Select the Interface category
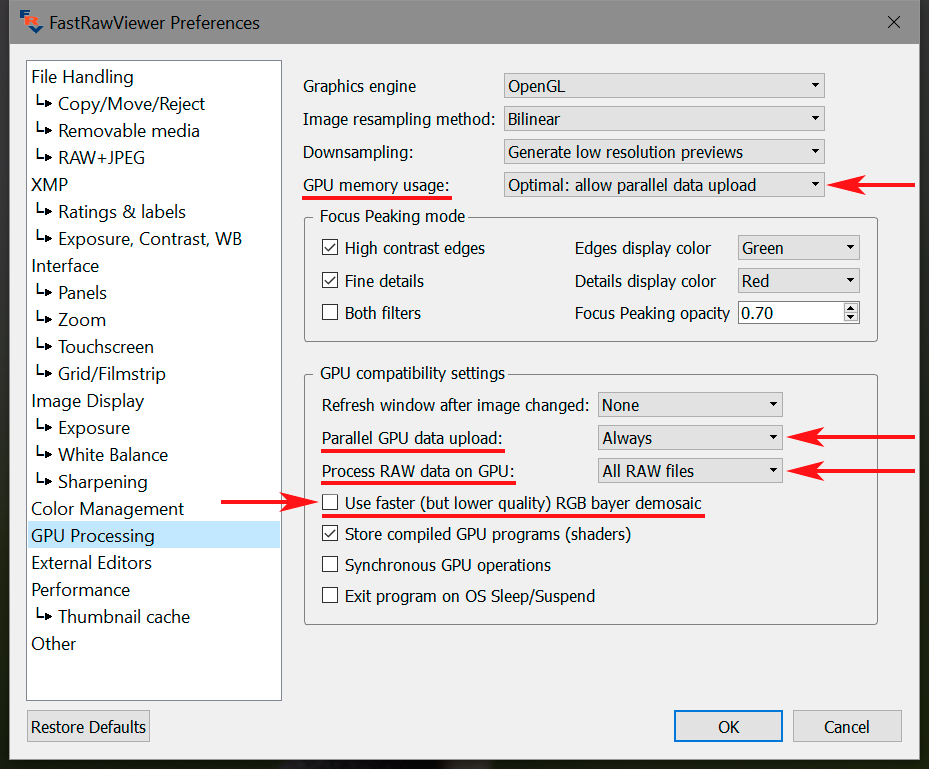 pyautogui.click(x=65, y=266)
